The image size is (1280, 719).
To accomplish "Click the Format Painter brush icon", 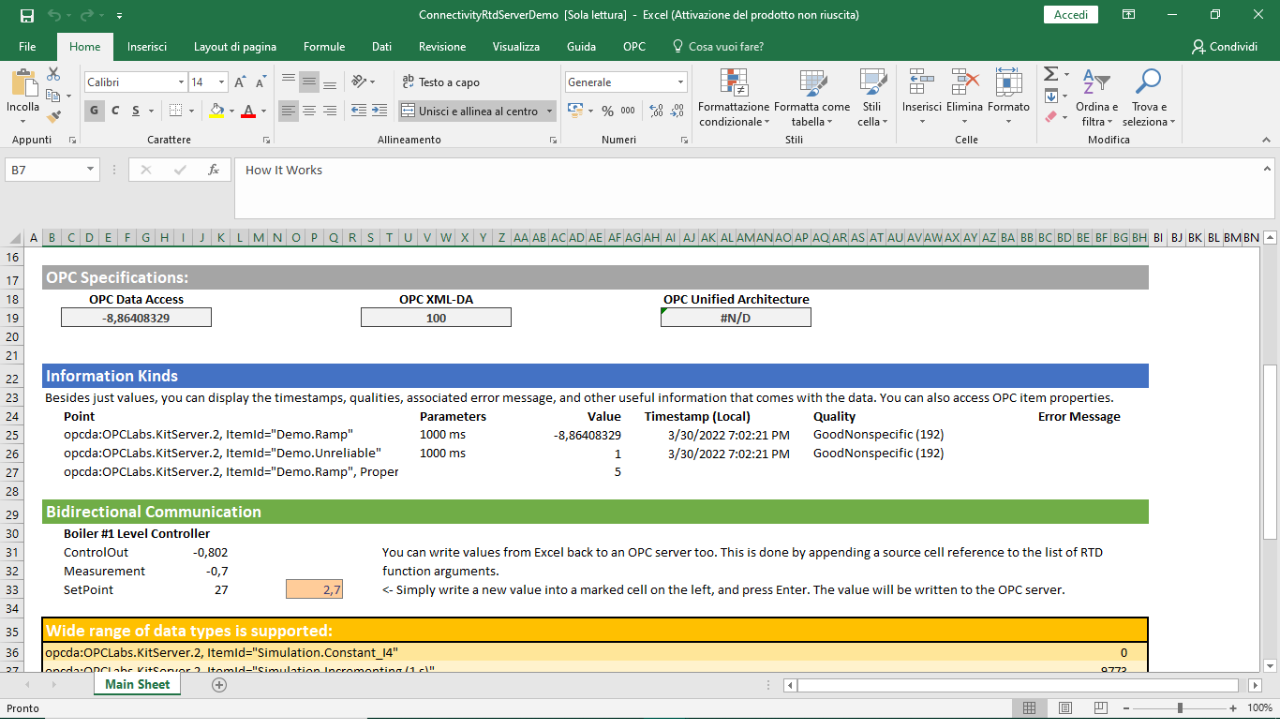I will [54, 116].
